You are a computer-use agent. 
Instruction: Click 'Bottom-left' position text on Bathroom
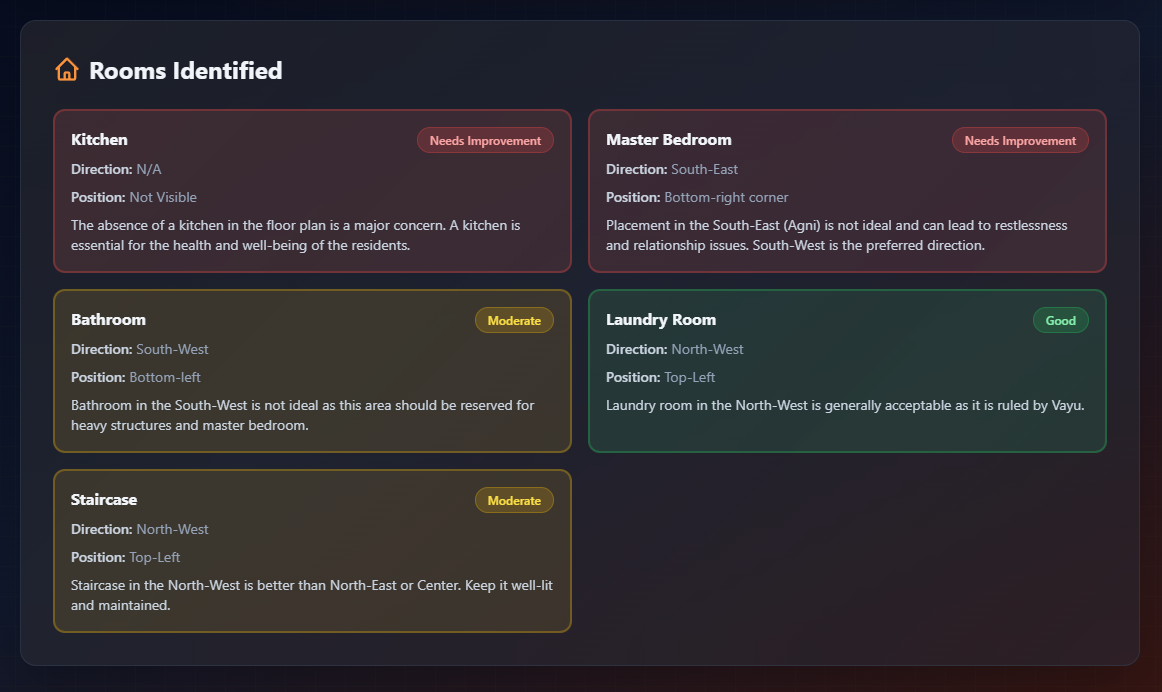(x=165, y=377)
